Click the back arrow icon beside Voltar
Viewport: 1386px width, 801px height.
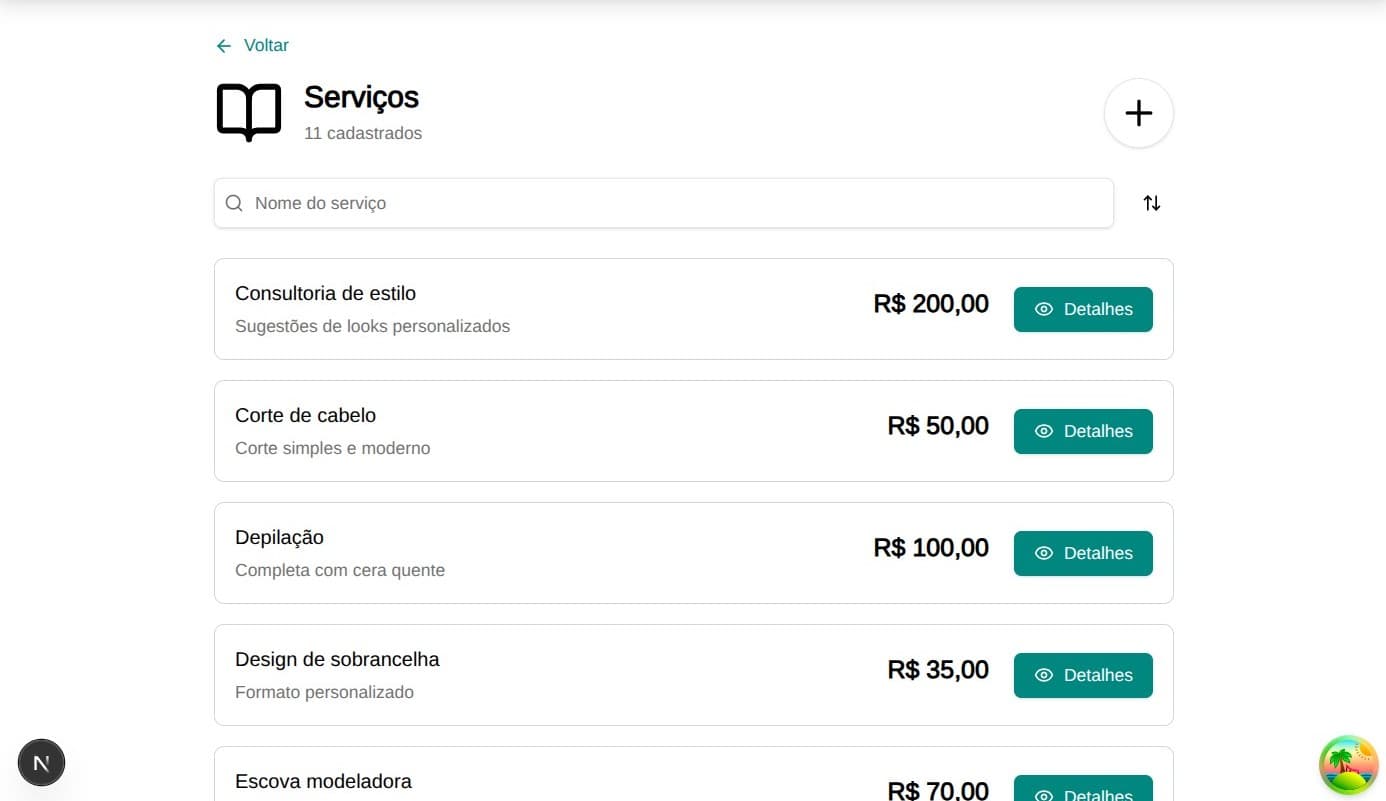224,45
